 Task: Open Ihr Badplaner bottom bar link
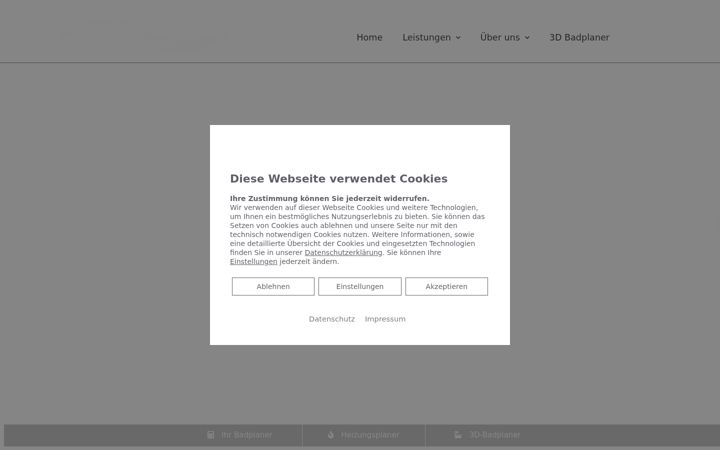247,435
